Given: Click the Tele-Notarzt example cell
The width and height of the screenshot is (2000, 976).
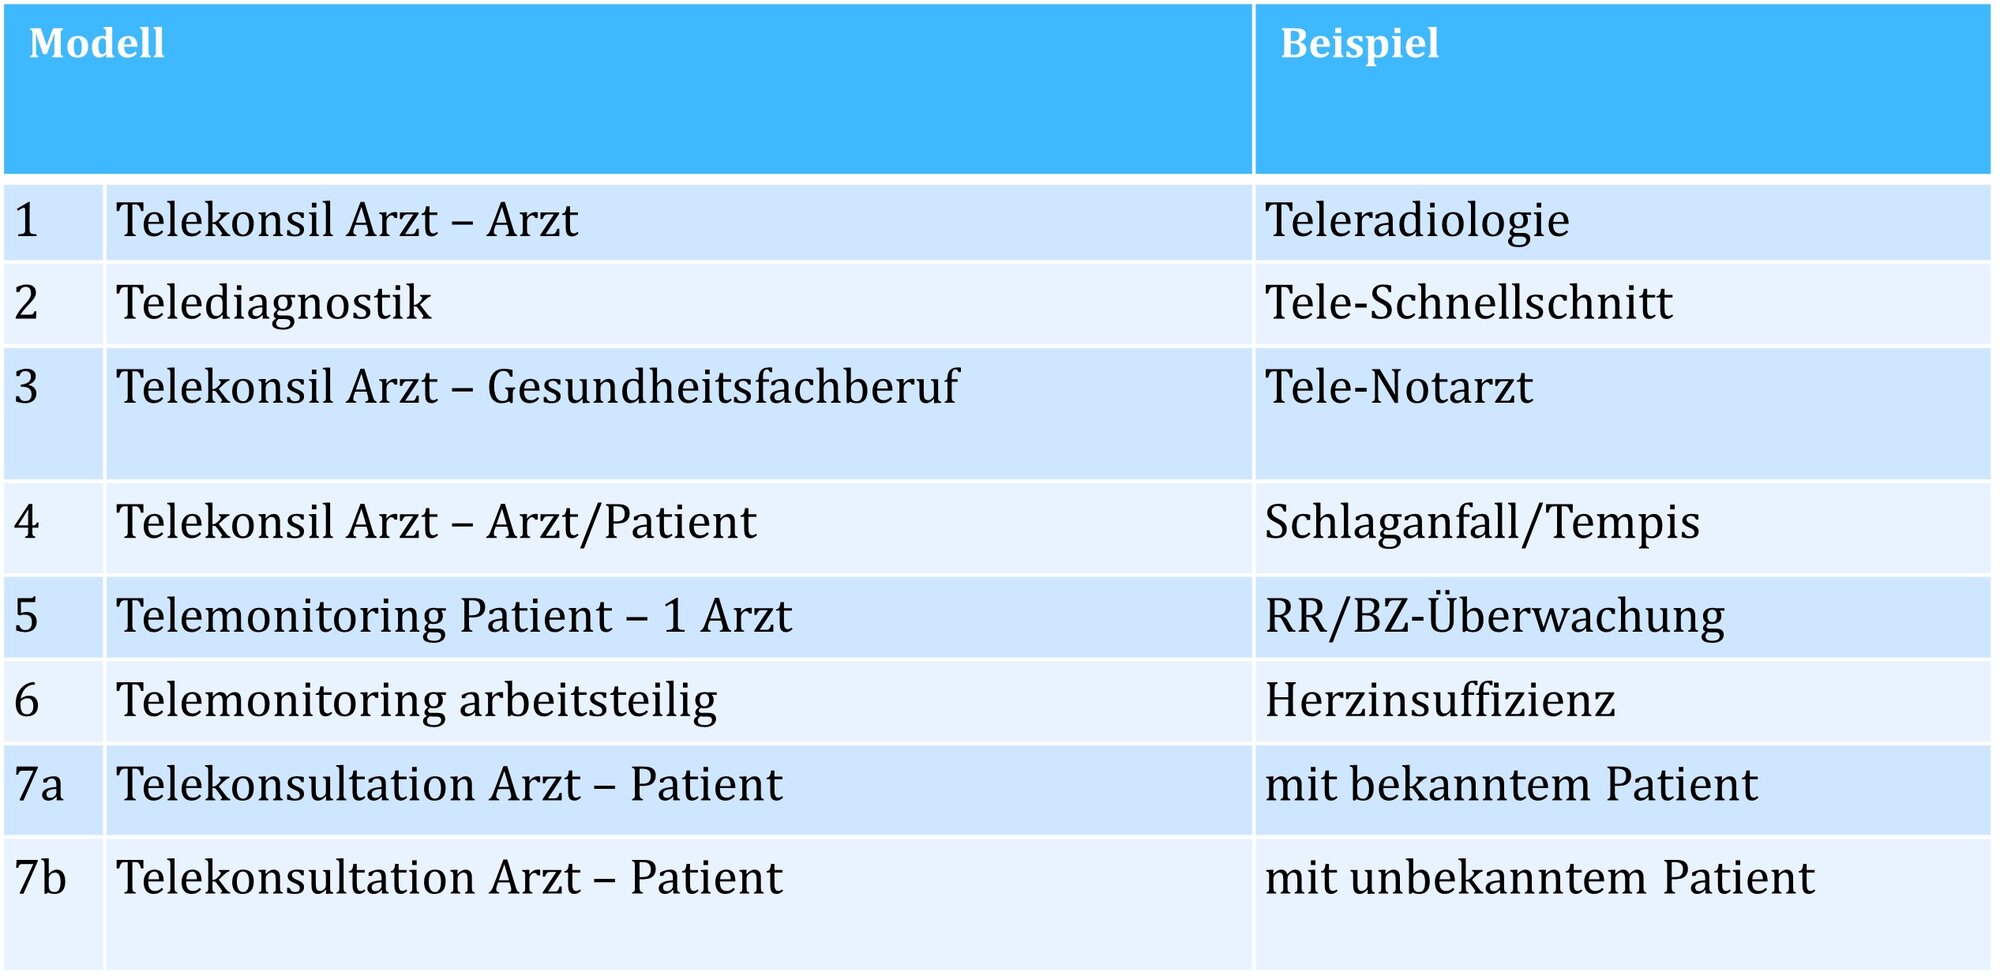Looking at the screenshot, I should (1398, 388).
